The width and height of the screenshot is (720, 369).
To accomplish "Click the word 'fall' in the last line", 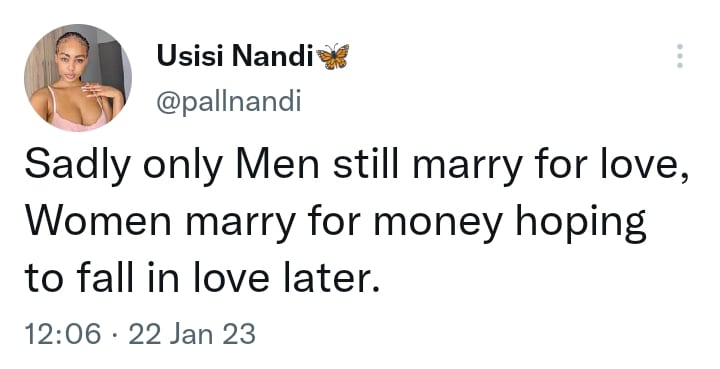I will pyautogui.click(x=107, y=278).
